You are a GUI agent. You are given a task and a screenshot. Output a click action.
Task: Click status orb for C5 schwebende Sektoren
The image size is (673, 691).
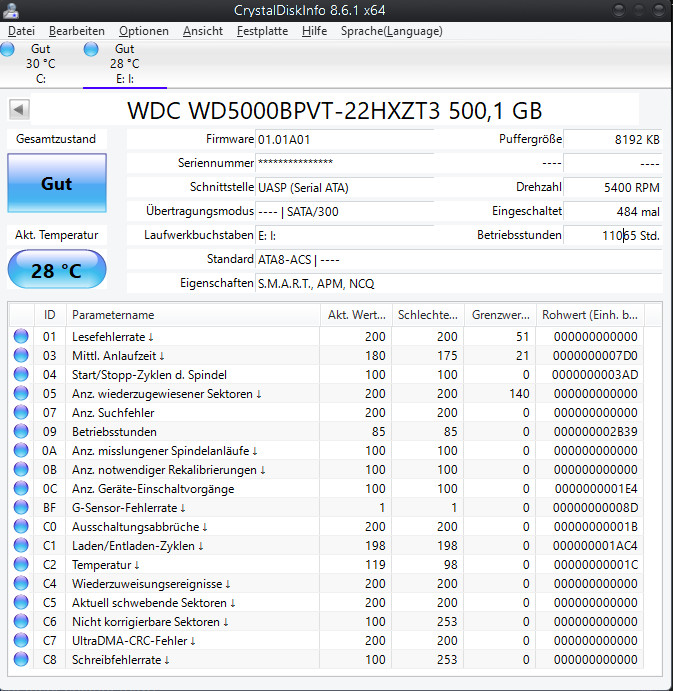21,602
